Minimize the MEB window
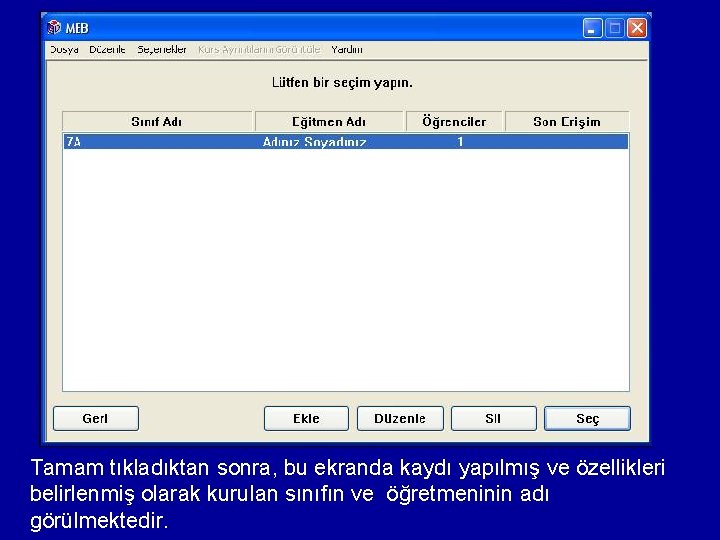The width and height of the screenshot is (720, 540). (592, 28)
